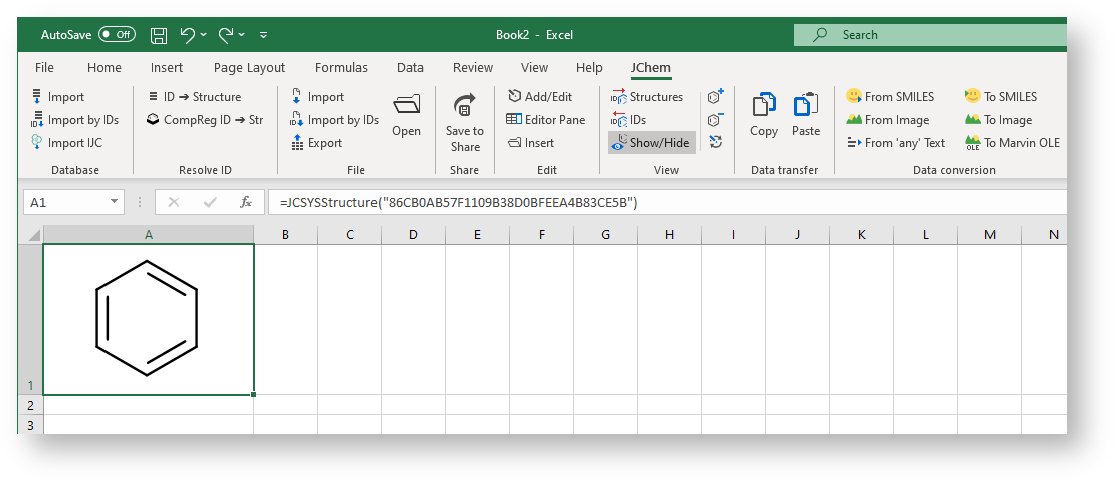This screenshot has height=482, width=1115.
Task: Click the Save icon in title bar
Action: [159, 35]
